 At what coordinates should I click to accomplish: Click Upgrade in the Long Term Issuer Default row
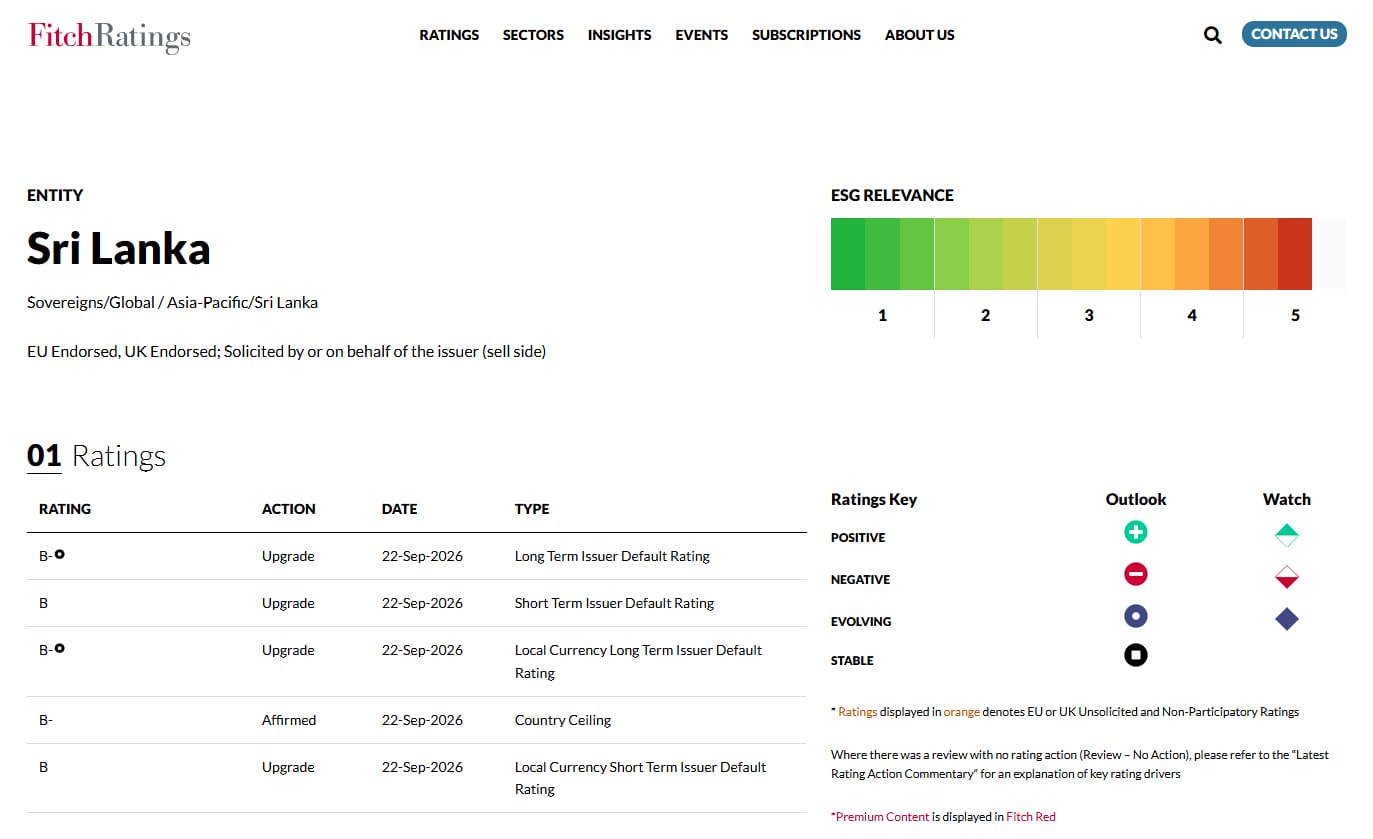pos(288,556)
